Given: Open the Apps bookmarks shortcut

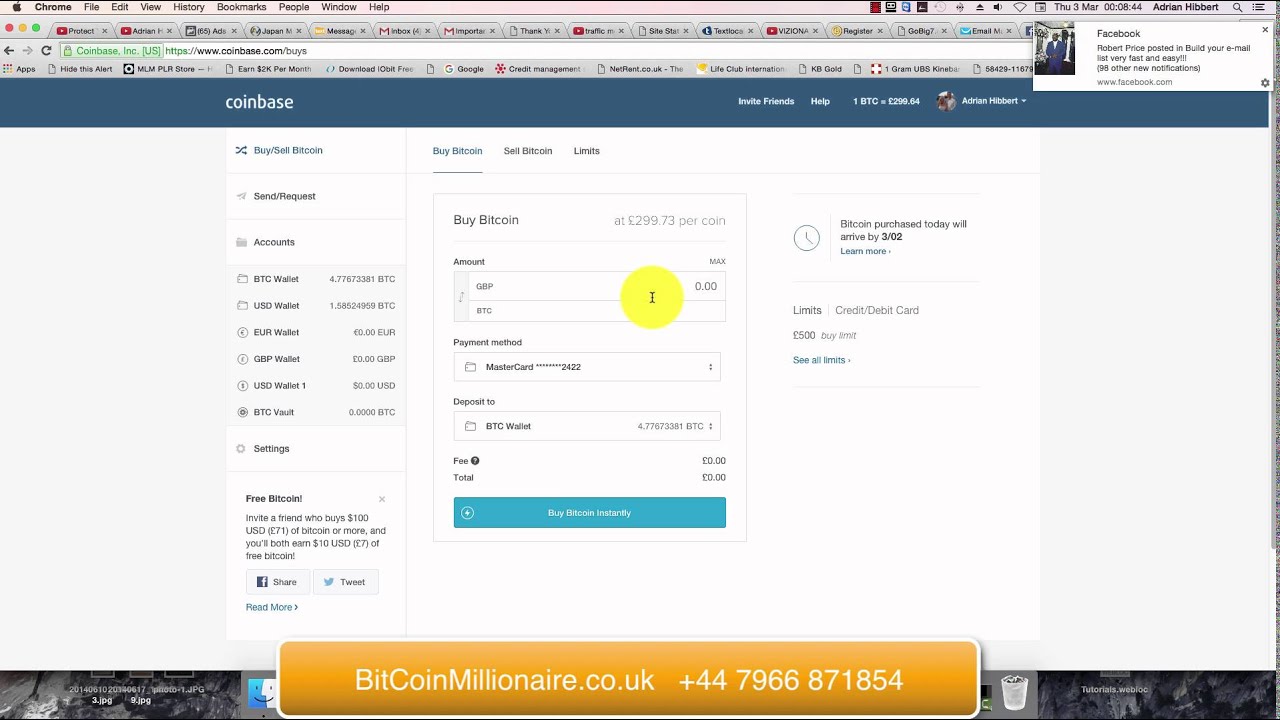Looking at the screenshot, I should click(19, 69).
